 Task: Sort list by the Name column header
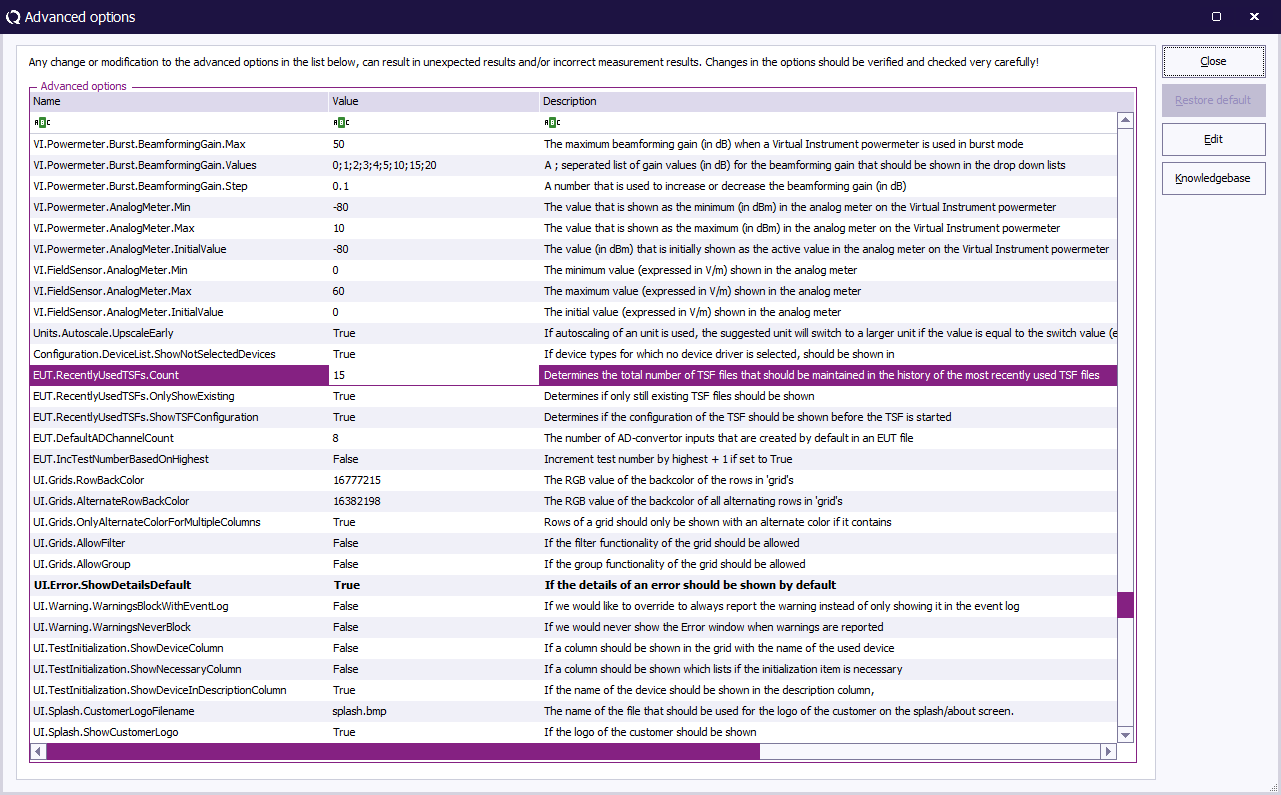click(178, 101)
